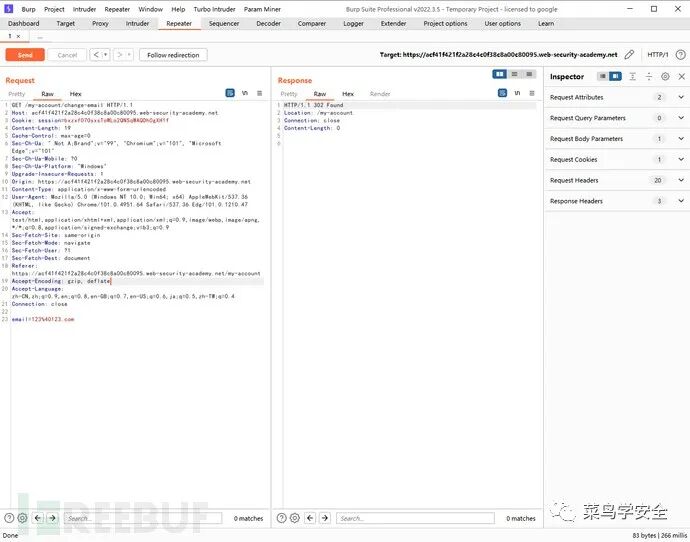Open Request search settings gear
The width and height of the screenshot is (690, 542).
click(x=22, y=518)
